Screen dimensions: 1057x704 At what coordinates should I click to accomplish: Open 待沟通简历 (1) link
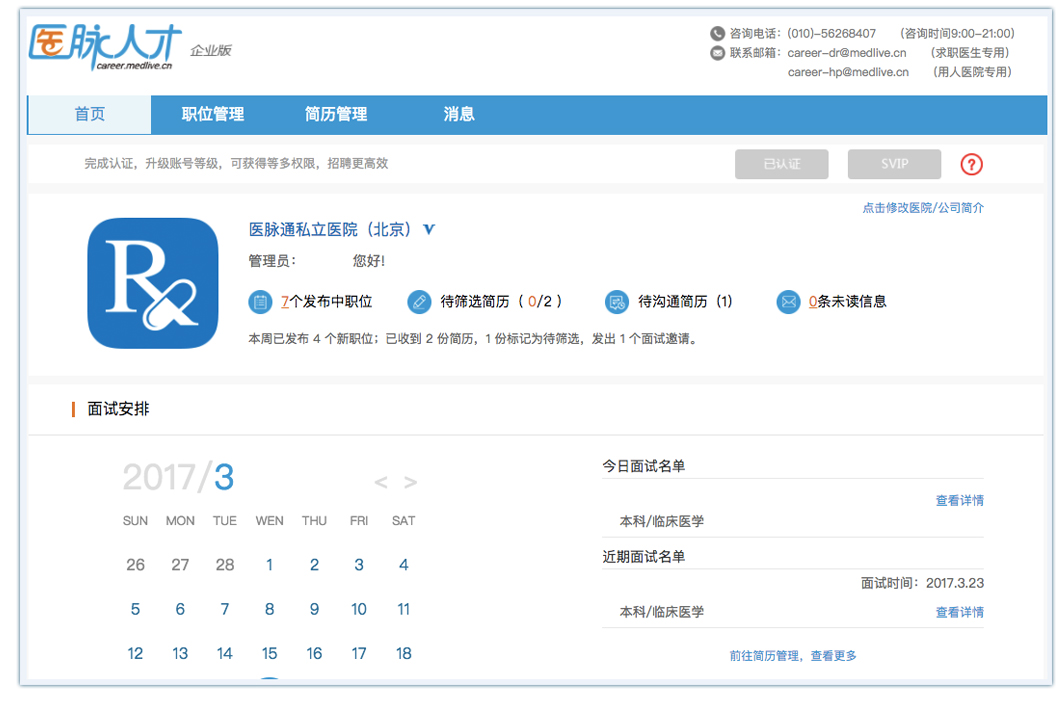click(x=685, y=301)
